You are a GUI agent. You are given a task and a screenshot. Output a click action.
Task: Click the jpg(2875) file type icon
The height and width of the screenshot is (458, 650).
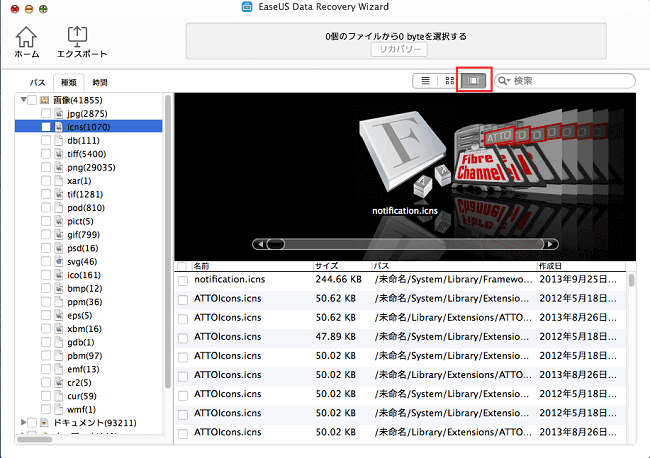point(59,114)
